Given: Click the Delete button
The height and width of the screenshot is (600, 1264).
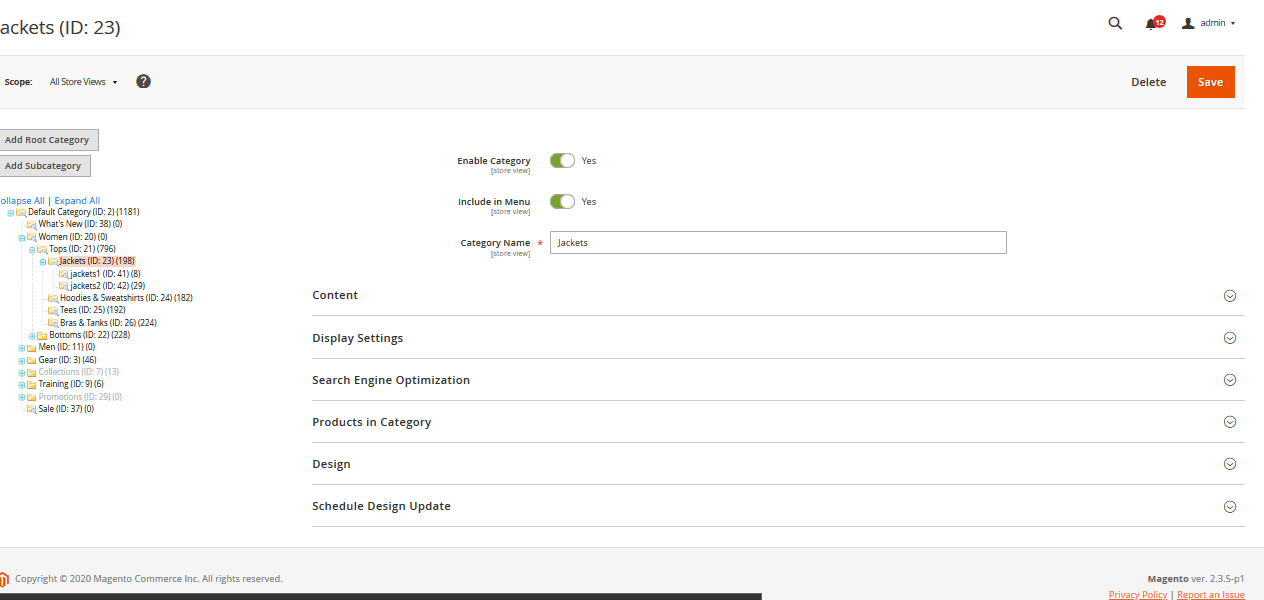Looking at the screenshot, I should [1148, 81].
